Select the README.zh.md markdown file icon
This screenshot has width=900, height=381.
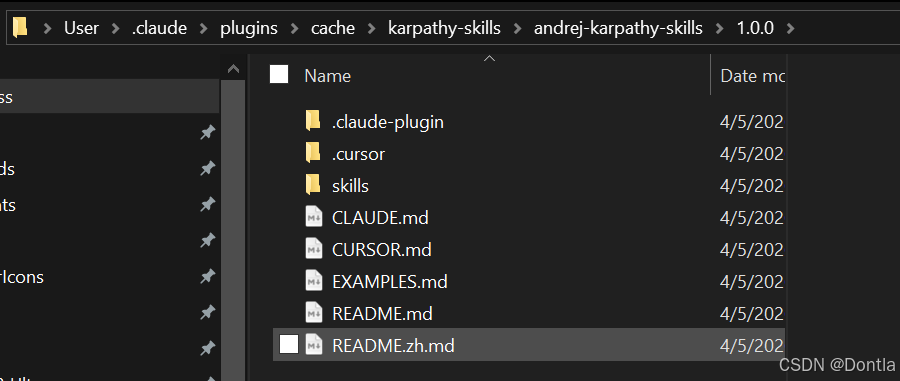pyautogui.click(x=314, y=345)
